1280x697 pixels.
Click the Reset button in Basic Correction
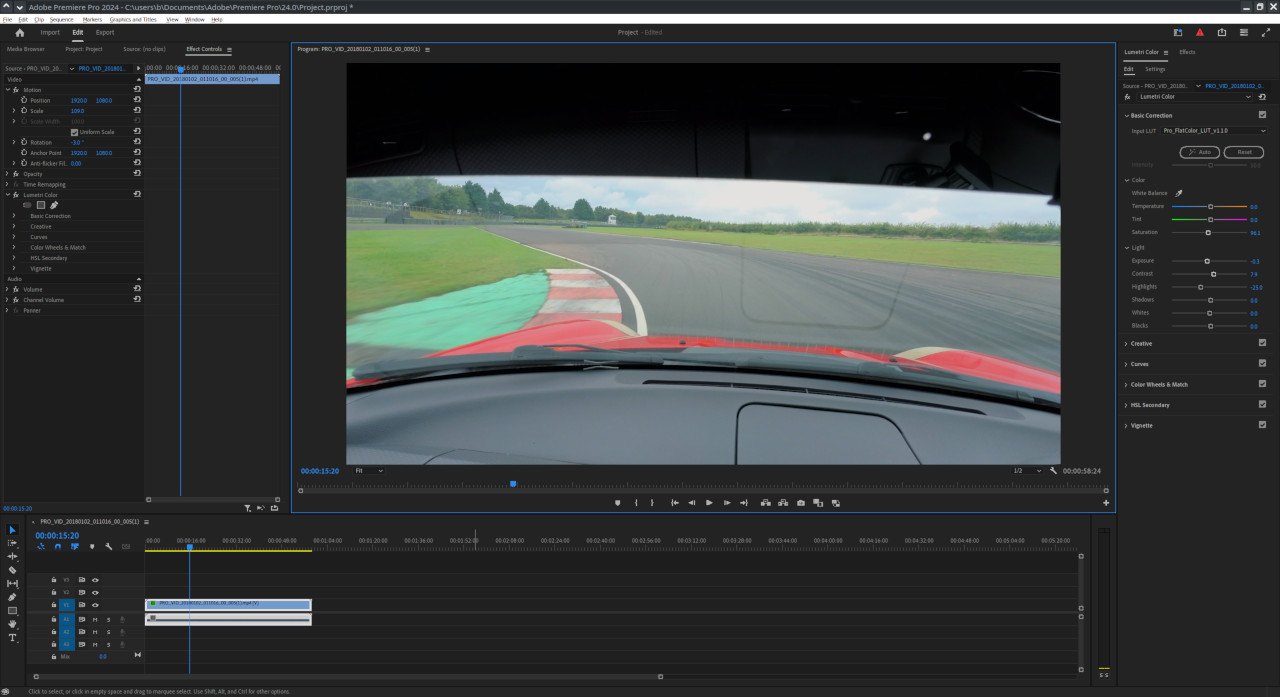[1244, 152]
